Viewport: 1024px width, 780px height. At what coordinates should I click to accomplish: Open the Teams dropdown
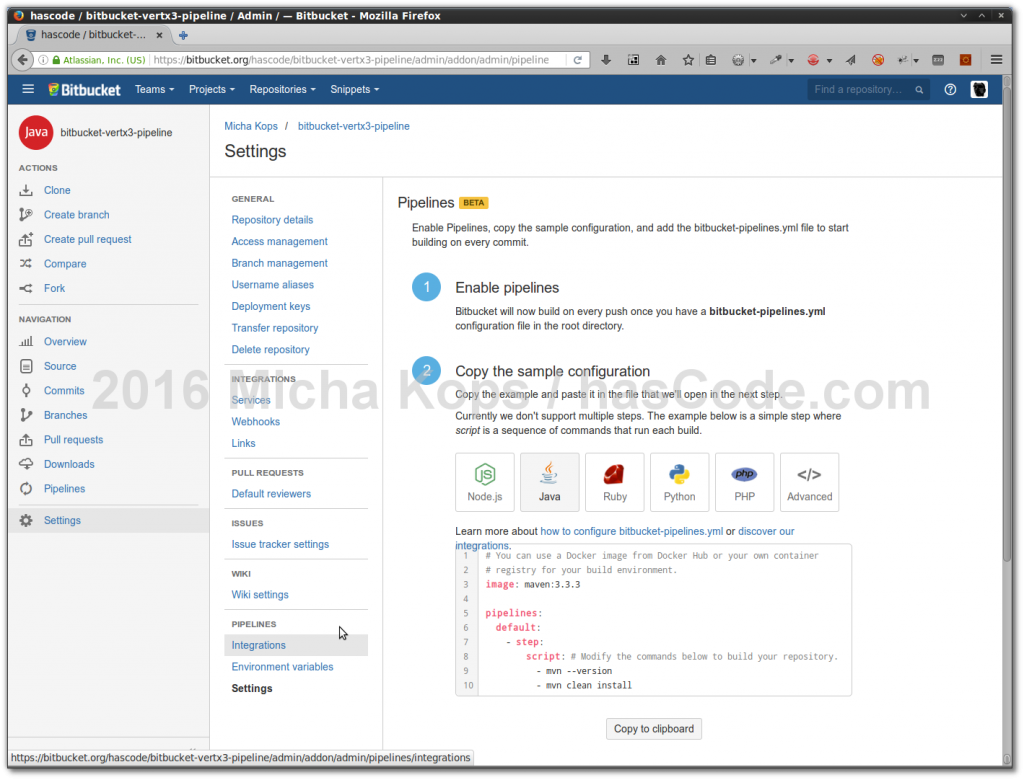click(x=154, y=89)
